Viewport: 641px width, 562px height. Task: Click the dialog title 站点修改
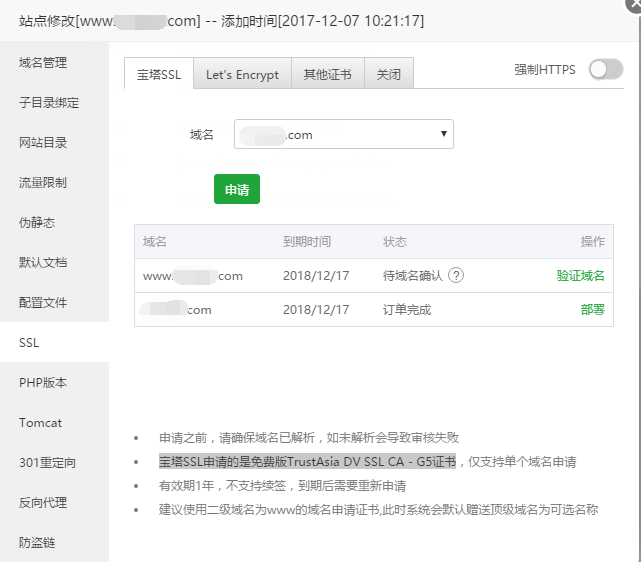point(221,20)
